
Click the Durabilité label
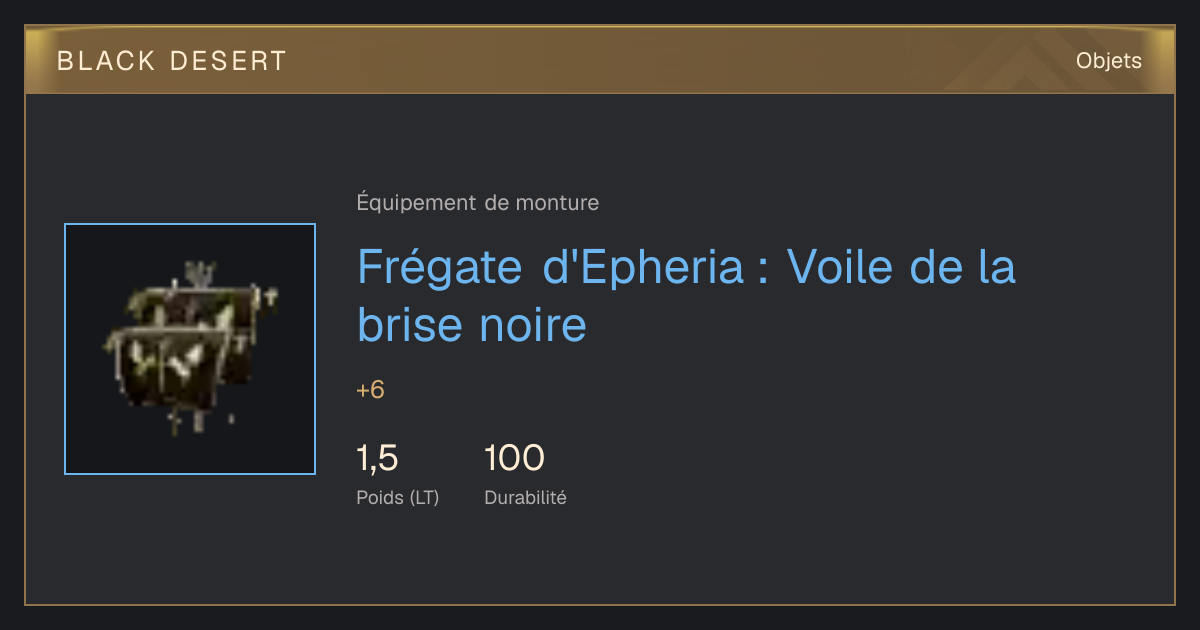[x=525, y=497]
